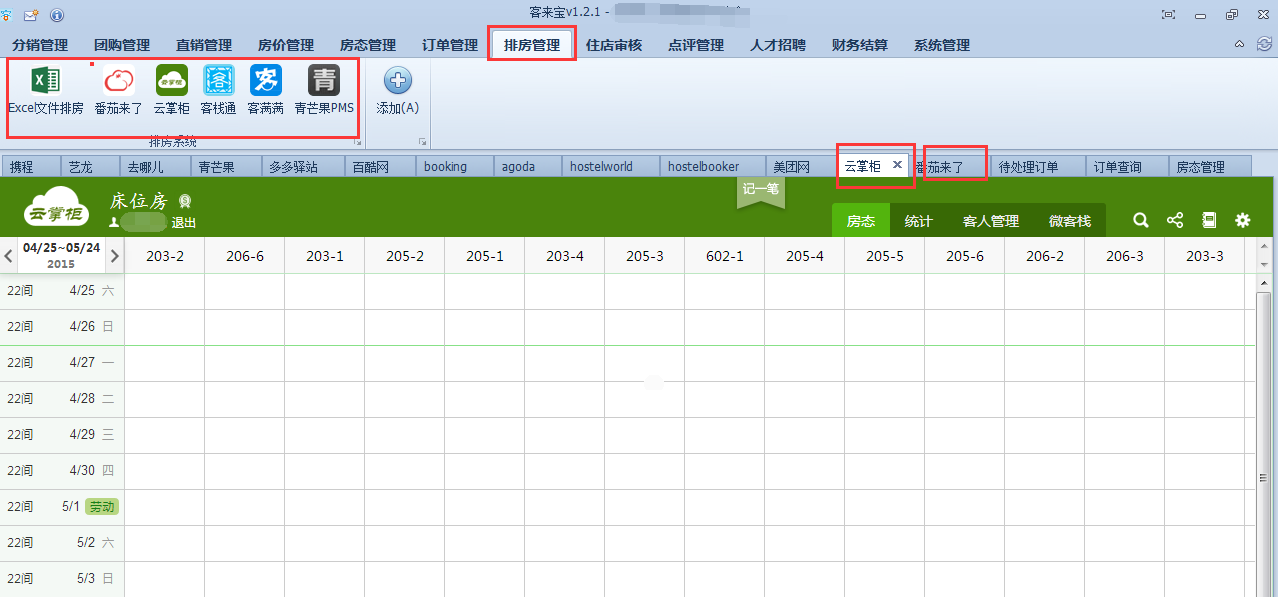The height and width of the screenshot is (597, 1278).
Task: Switch to the 微客栈 view tab
Action: click(x=1070, y=221)
